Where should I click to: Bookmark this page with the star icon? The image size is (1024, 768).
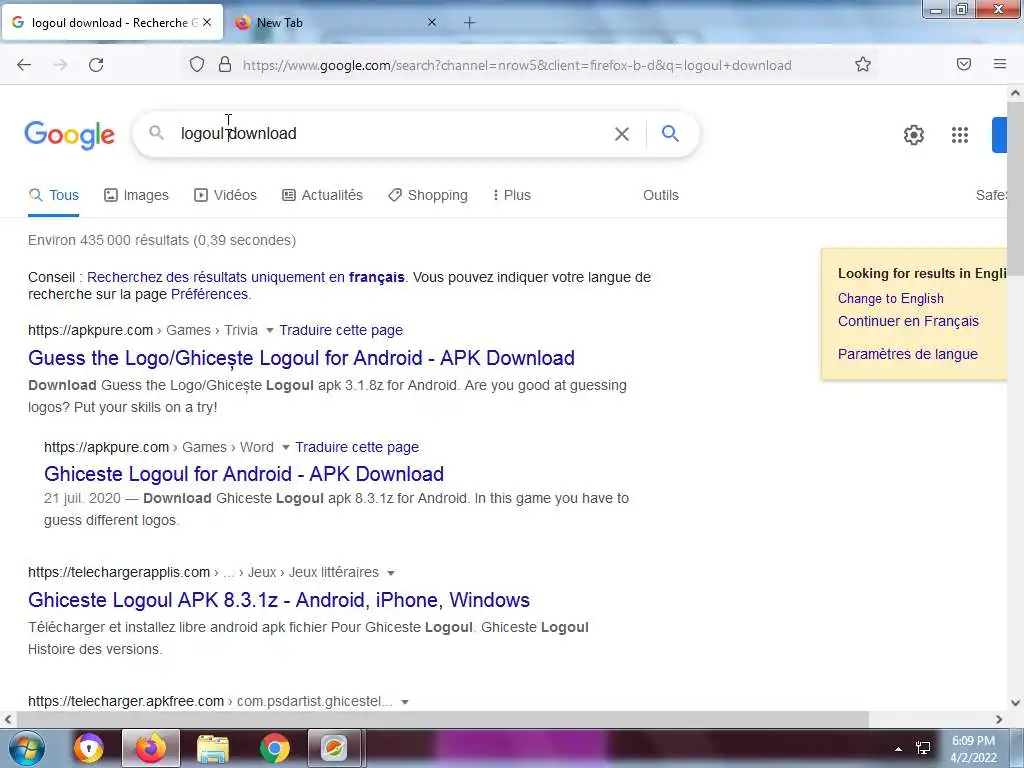tap(863, 64)
